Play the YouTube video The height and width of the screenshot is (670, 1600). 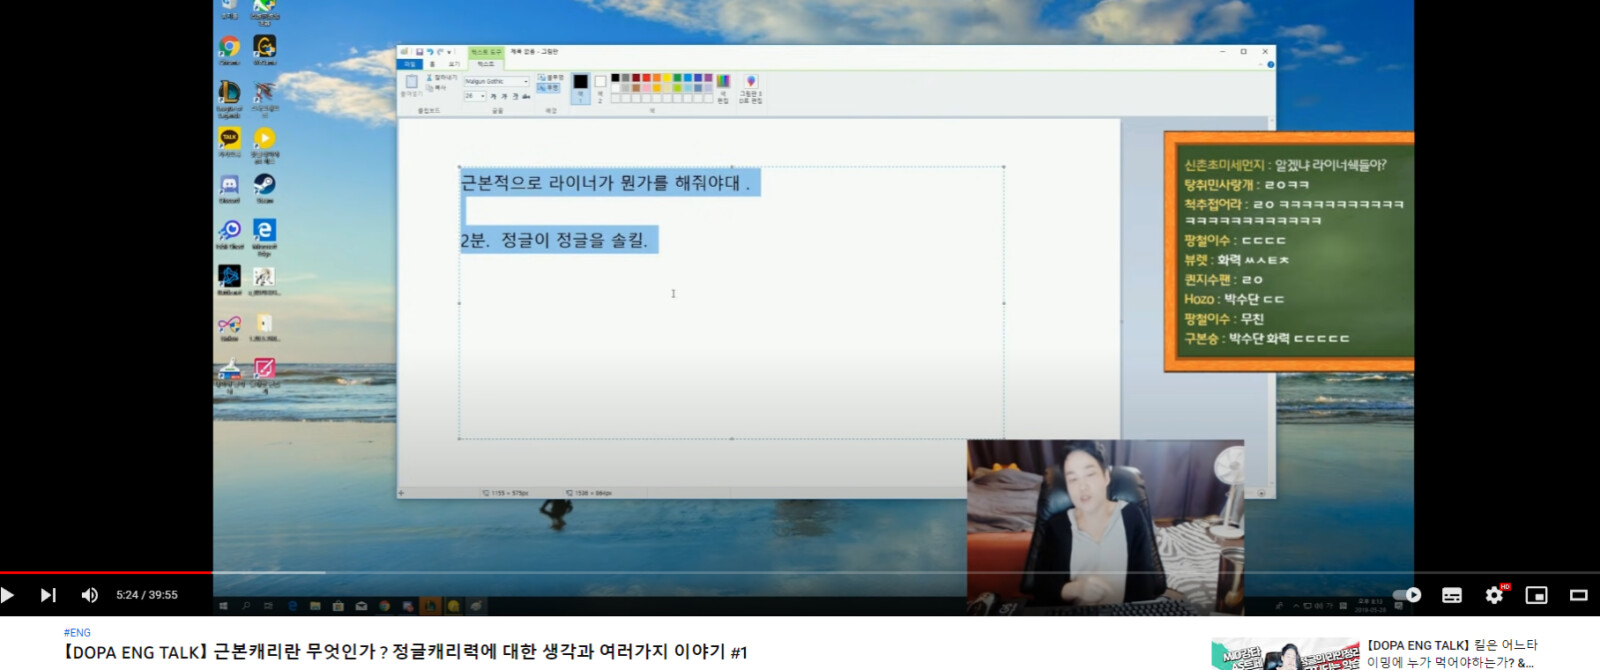pyautogui.click(x=7, y=595)
